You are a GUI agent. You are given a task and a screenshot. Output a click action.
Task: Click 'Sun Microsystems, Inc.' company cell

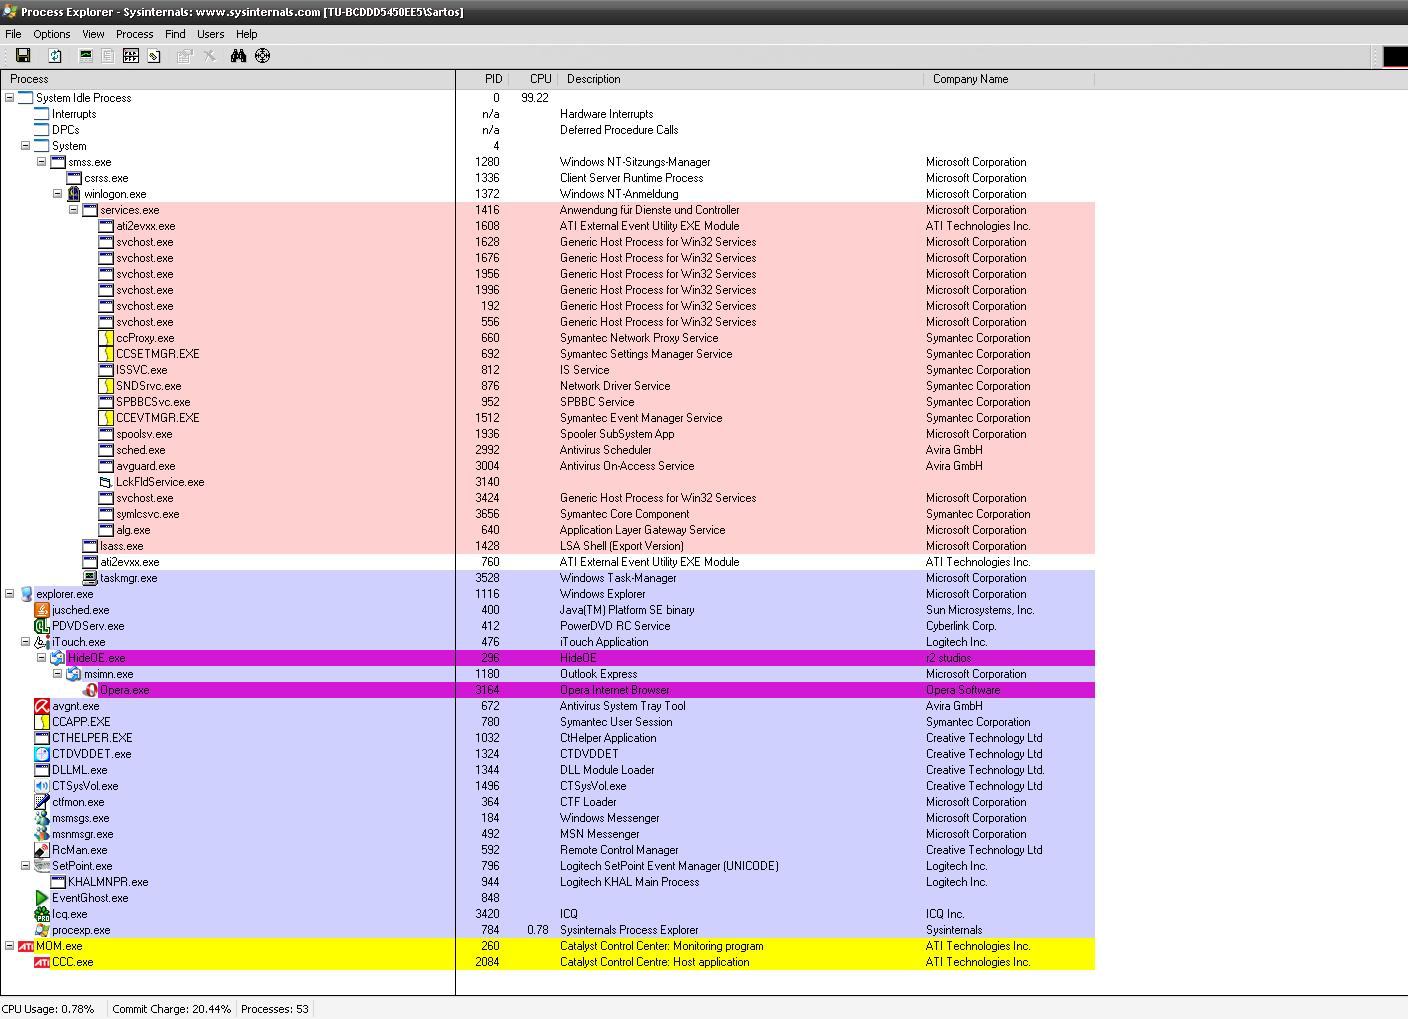tap(980, 610)
